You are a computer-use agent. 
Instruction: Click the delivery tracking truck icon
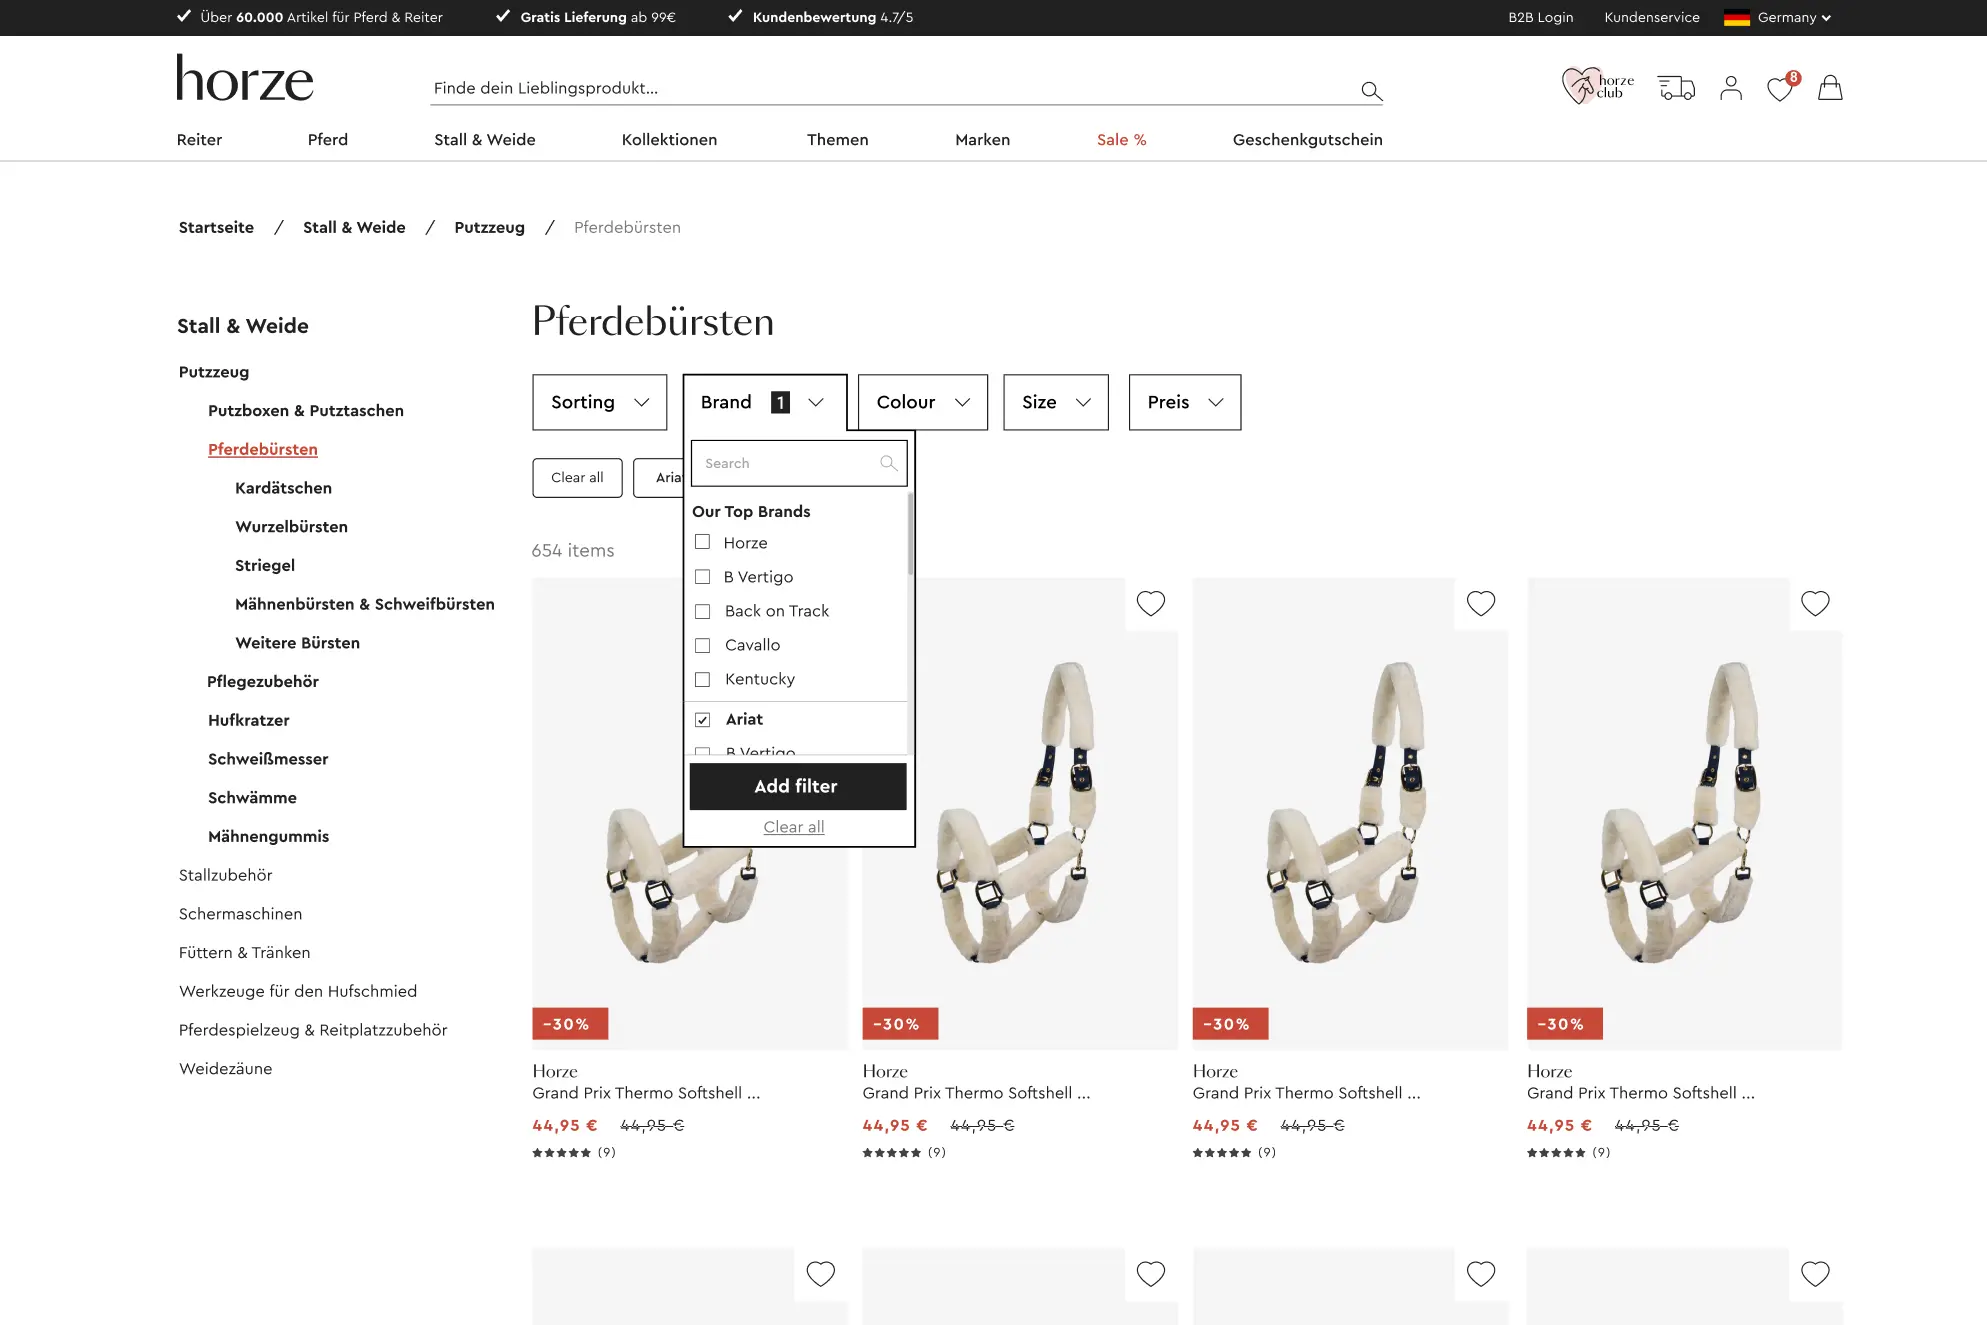(1676, 88)
